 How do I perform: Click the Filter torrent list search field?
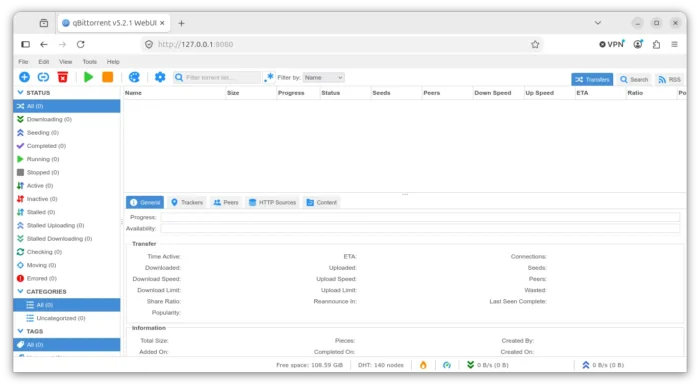(x=217, y=78)
